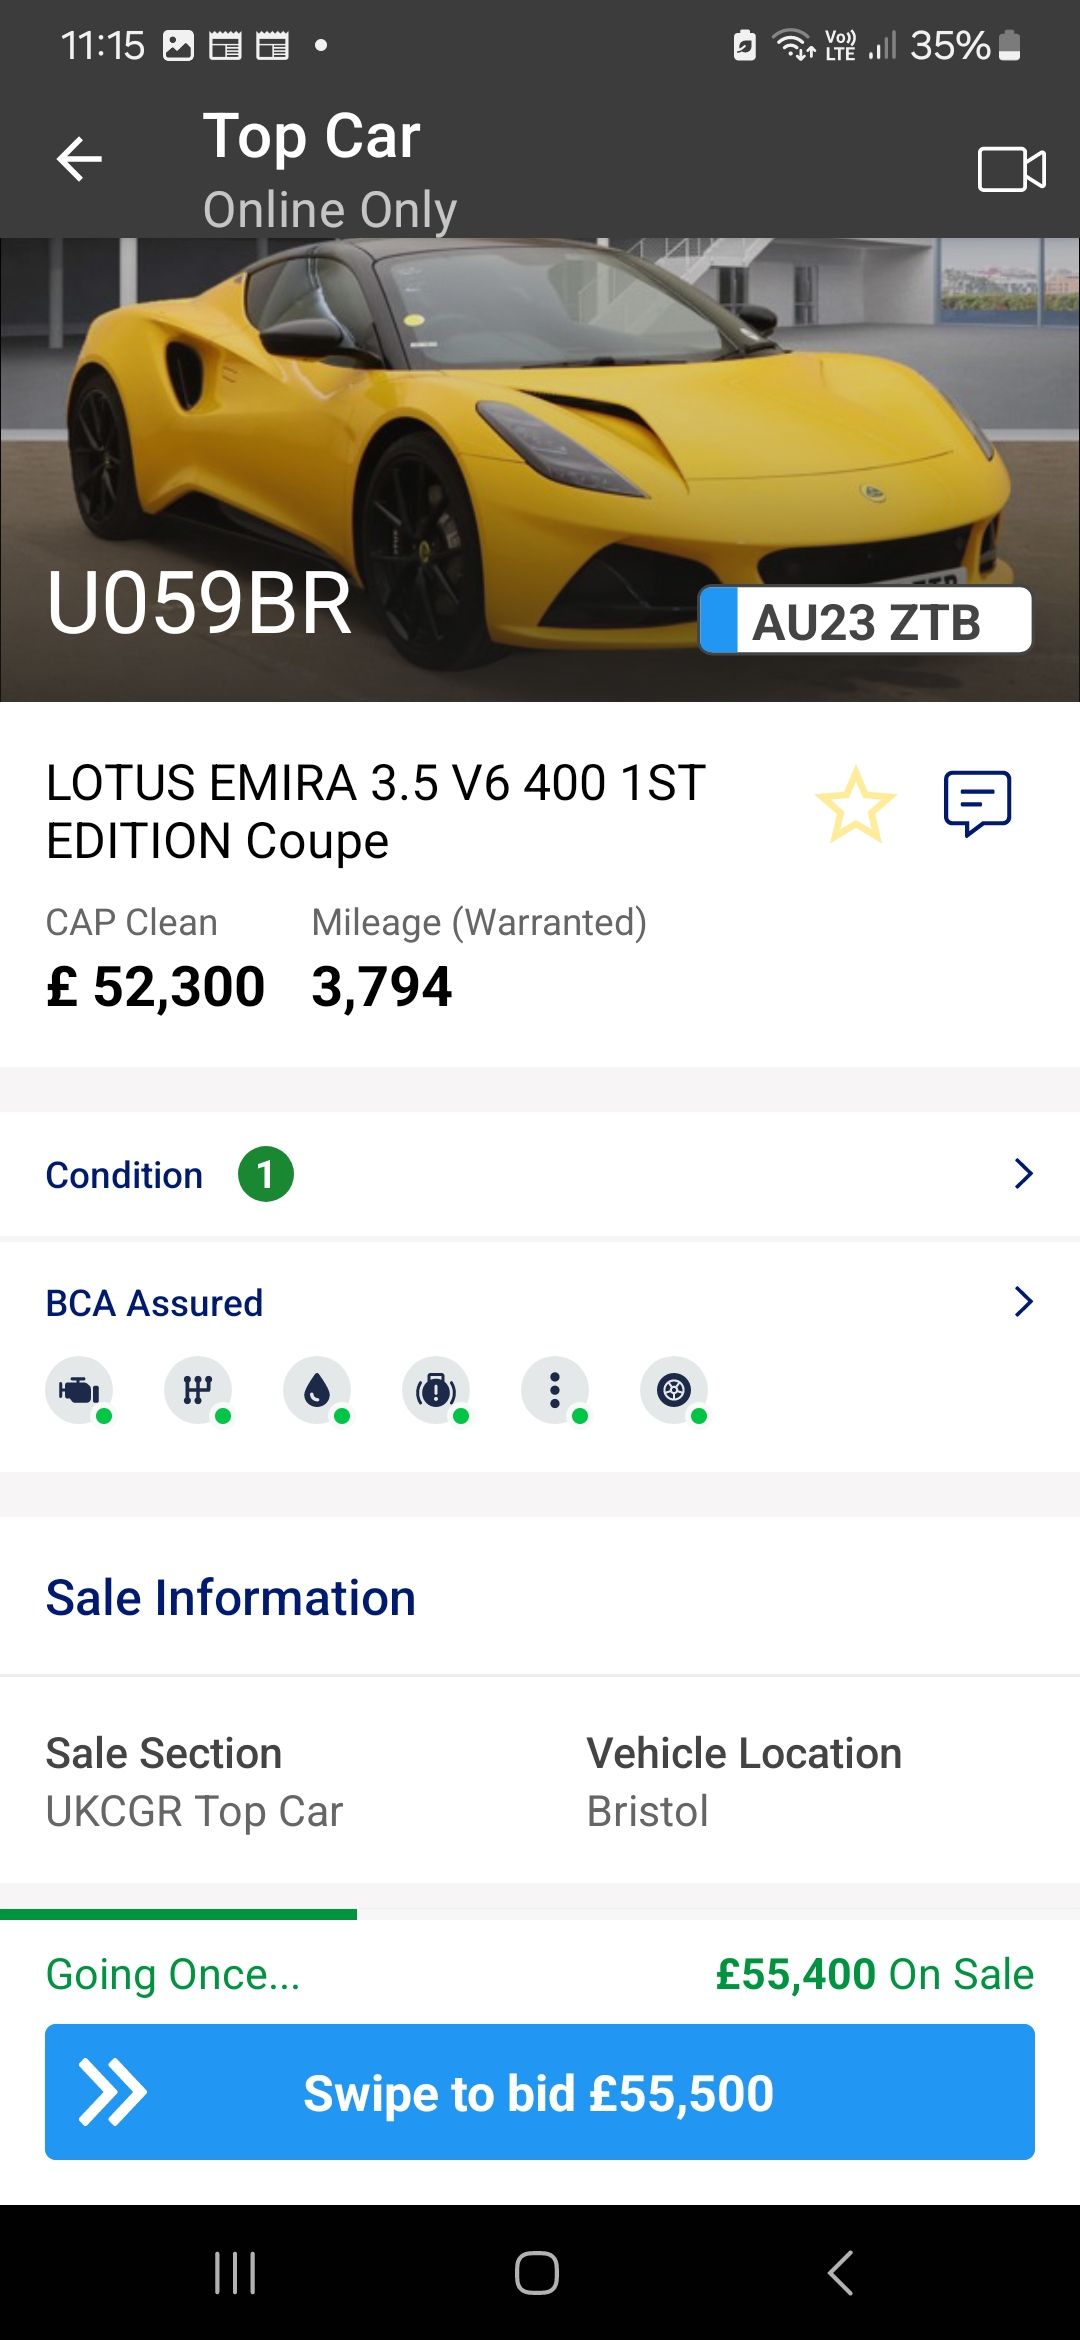Click the green auction progress bar

(x=178, y=1914)
